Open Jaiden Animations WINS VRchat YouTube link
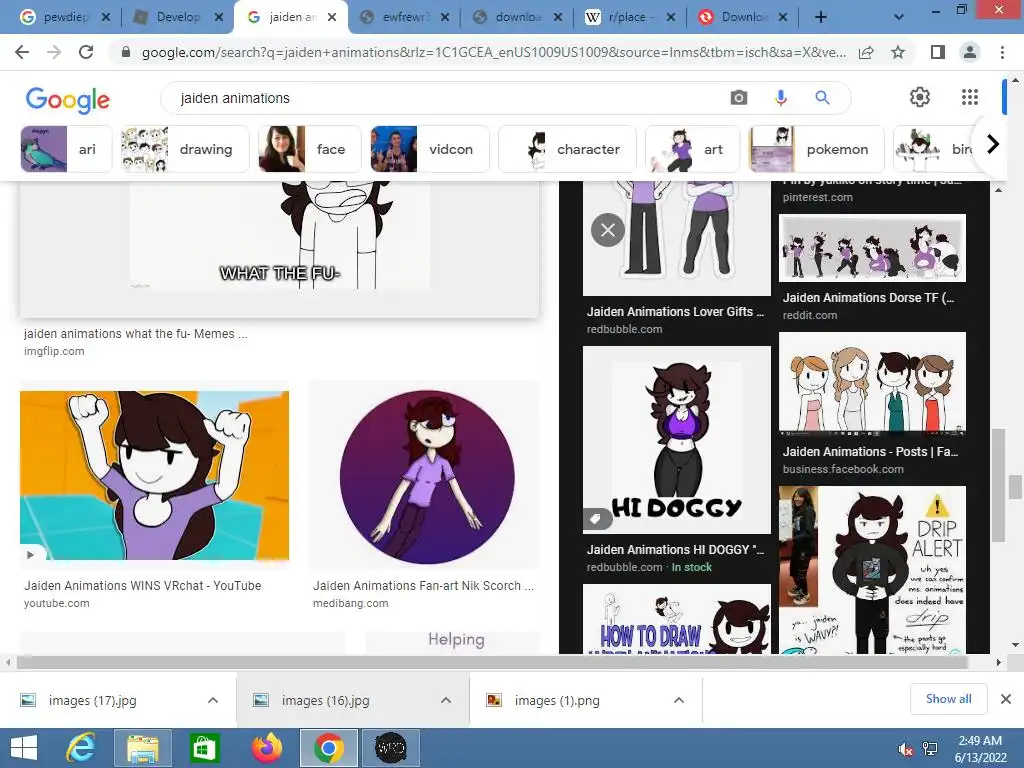Image resolution: width=1024 pixels, height=768 pixels. (x=142, y=594)
